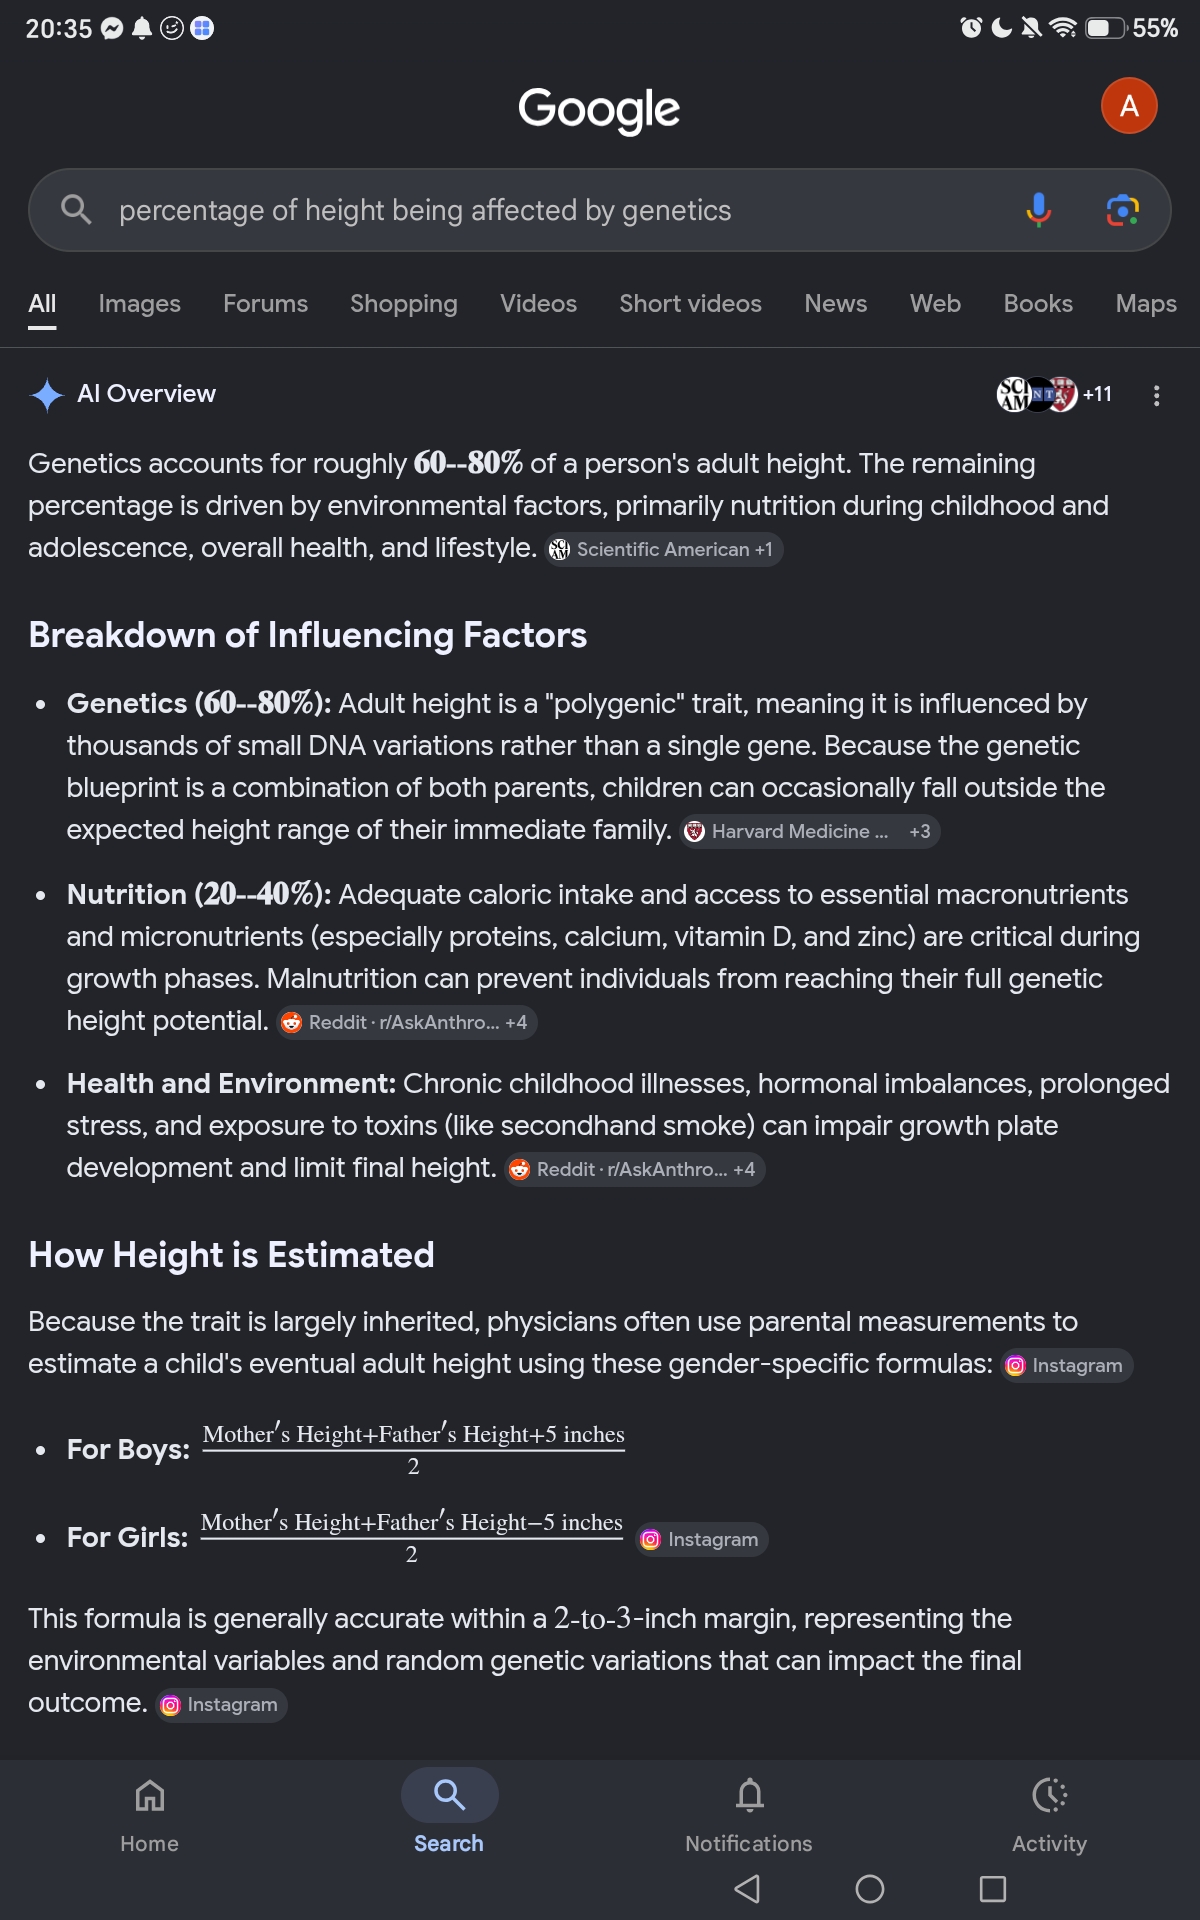Open Instagram source after For Girls formula
This screenshot has height=1920, width=1200.
pos(703,1539)
